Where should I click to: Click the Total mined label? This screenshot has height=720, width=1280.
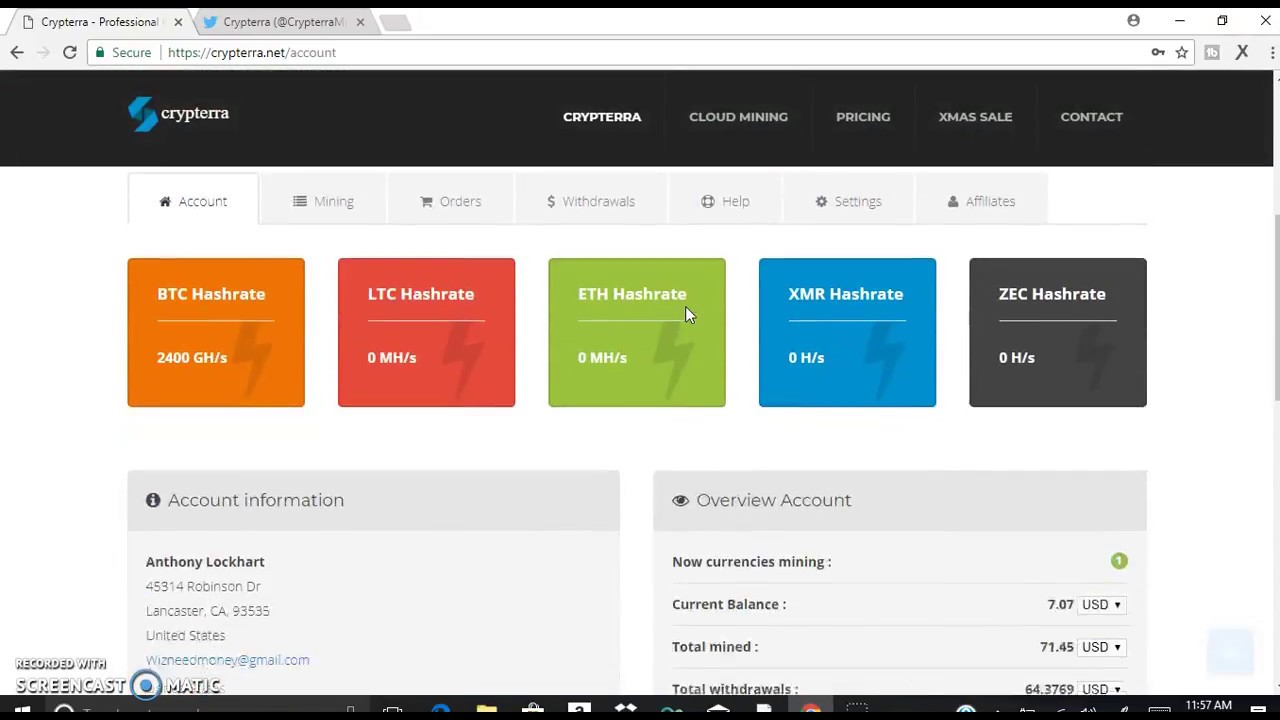715,647
